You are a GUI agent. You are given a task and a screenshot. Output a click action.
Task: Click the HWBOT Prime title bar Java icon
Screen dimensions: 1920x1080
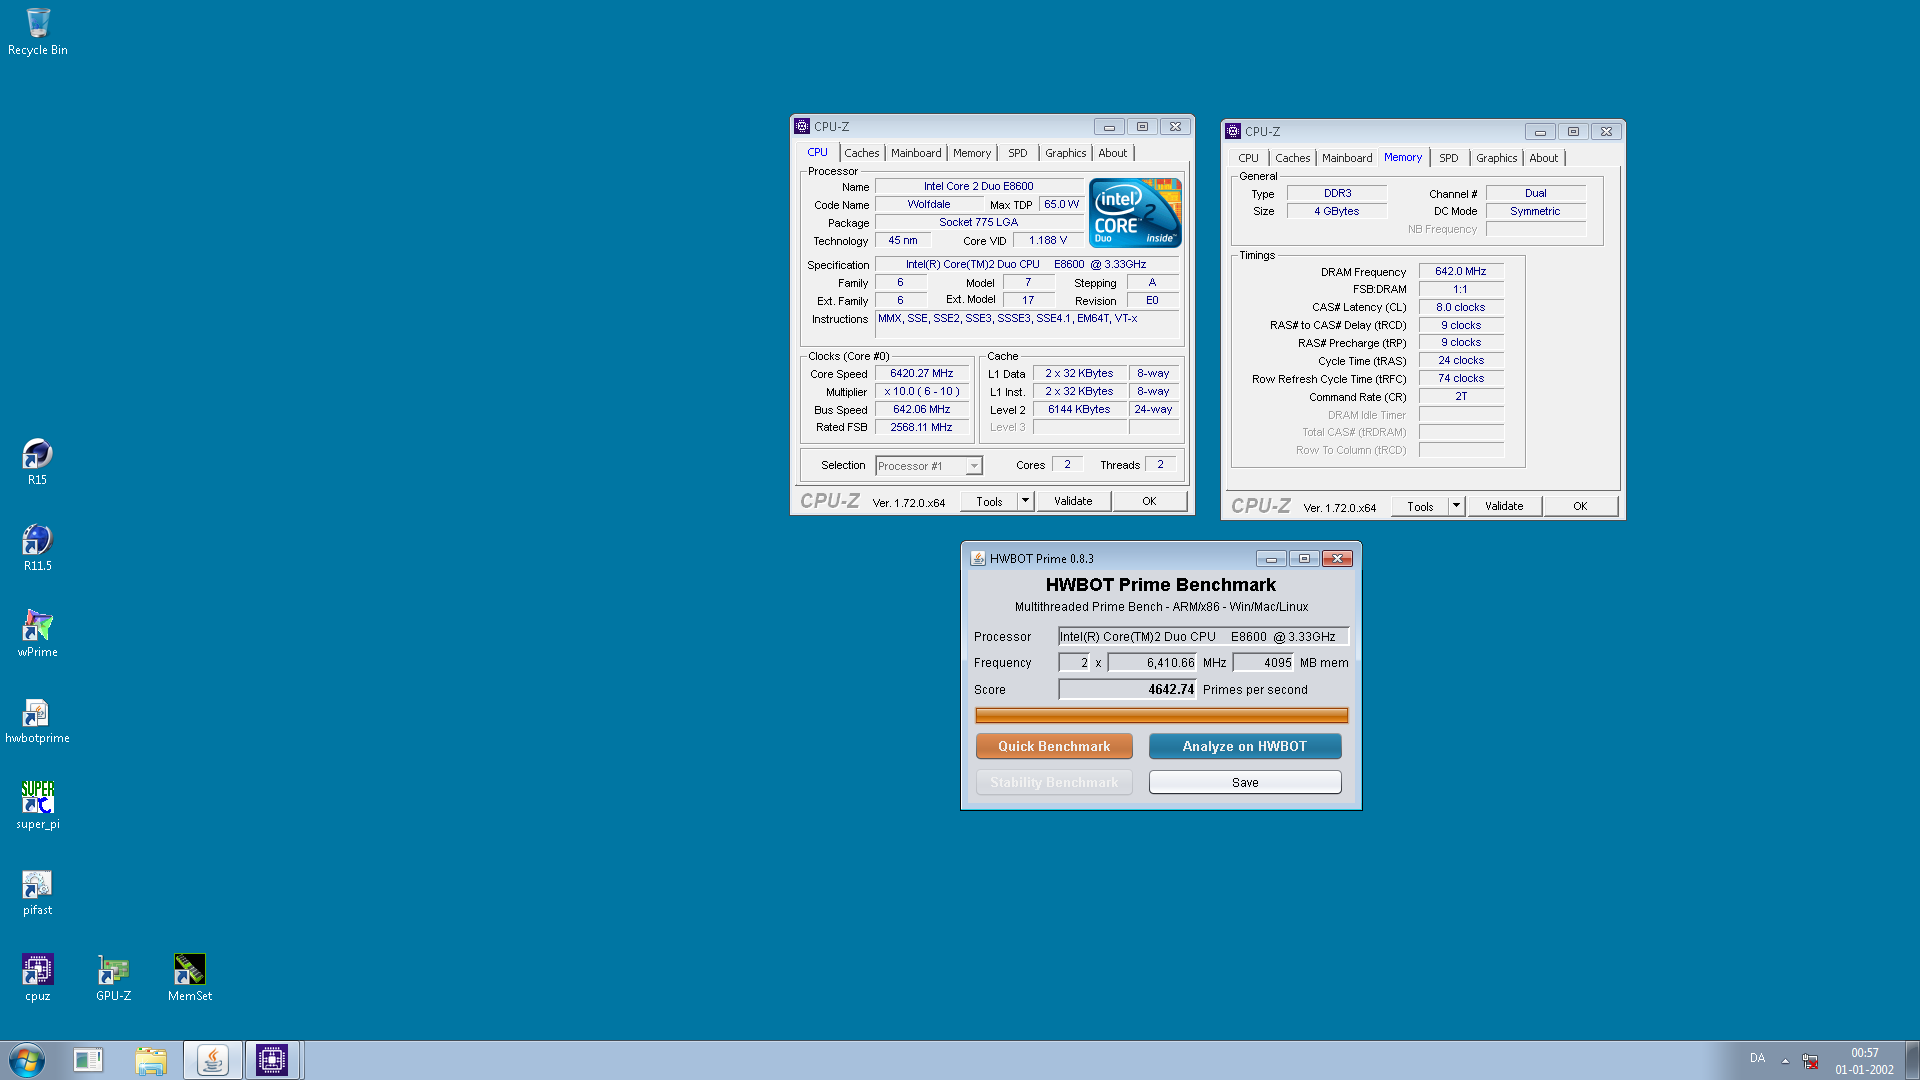[977, 558]
